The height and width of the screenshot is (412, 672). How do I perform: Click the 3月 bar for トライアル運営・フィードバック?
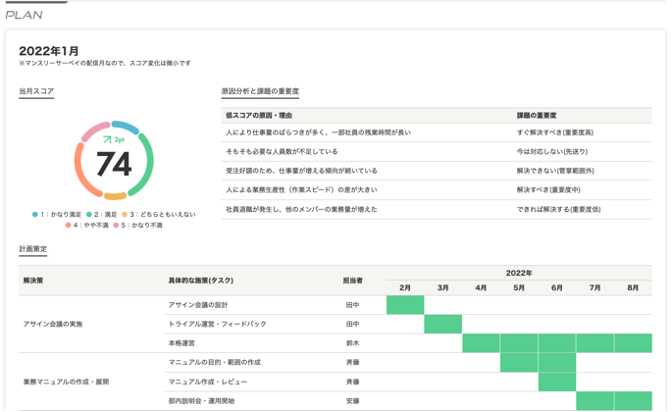point(443,324)
